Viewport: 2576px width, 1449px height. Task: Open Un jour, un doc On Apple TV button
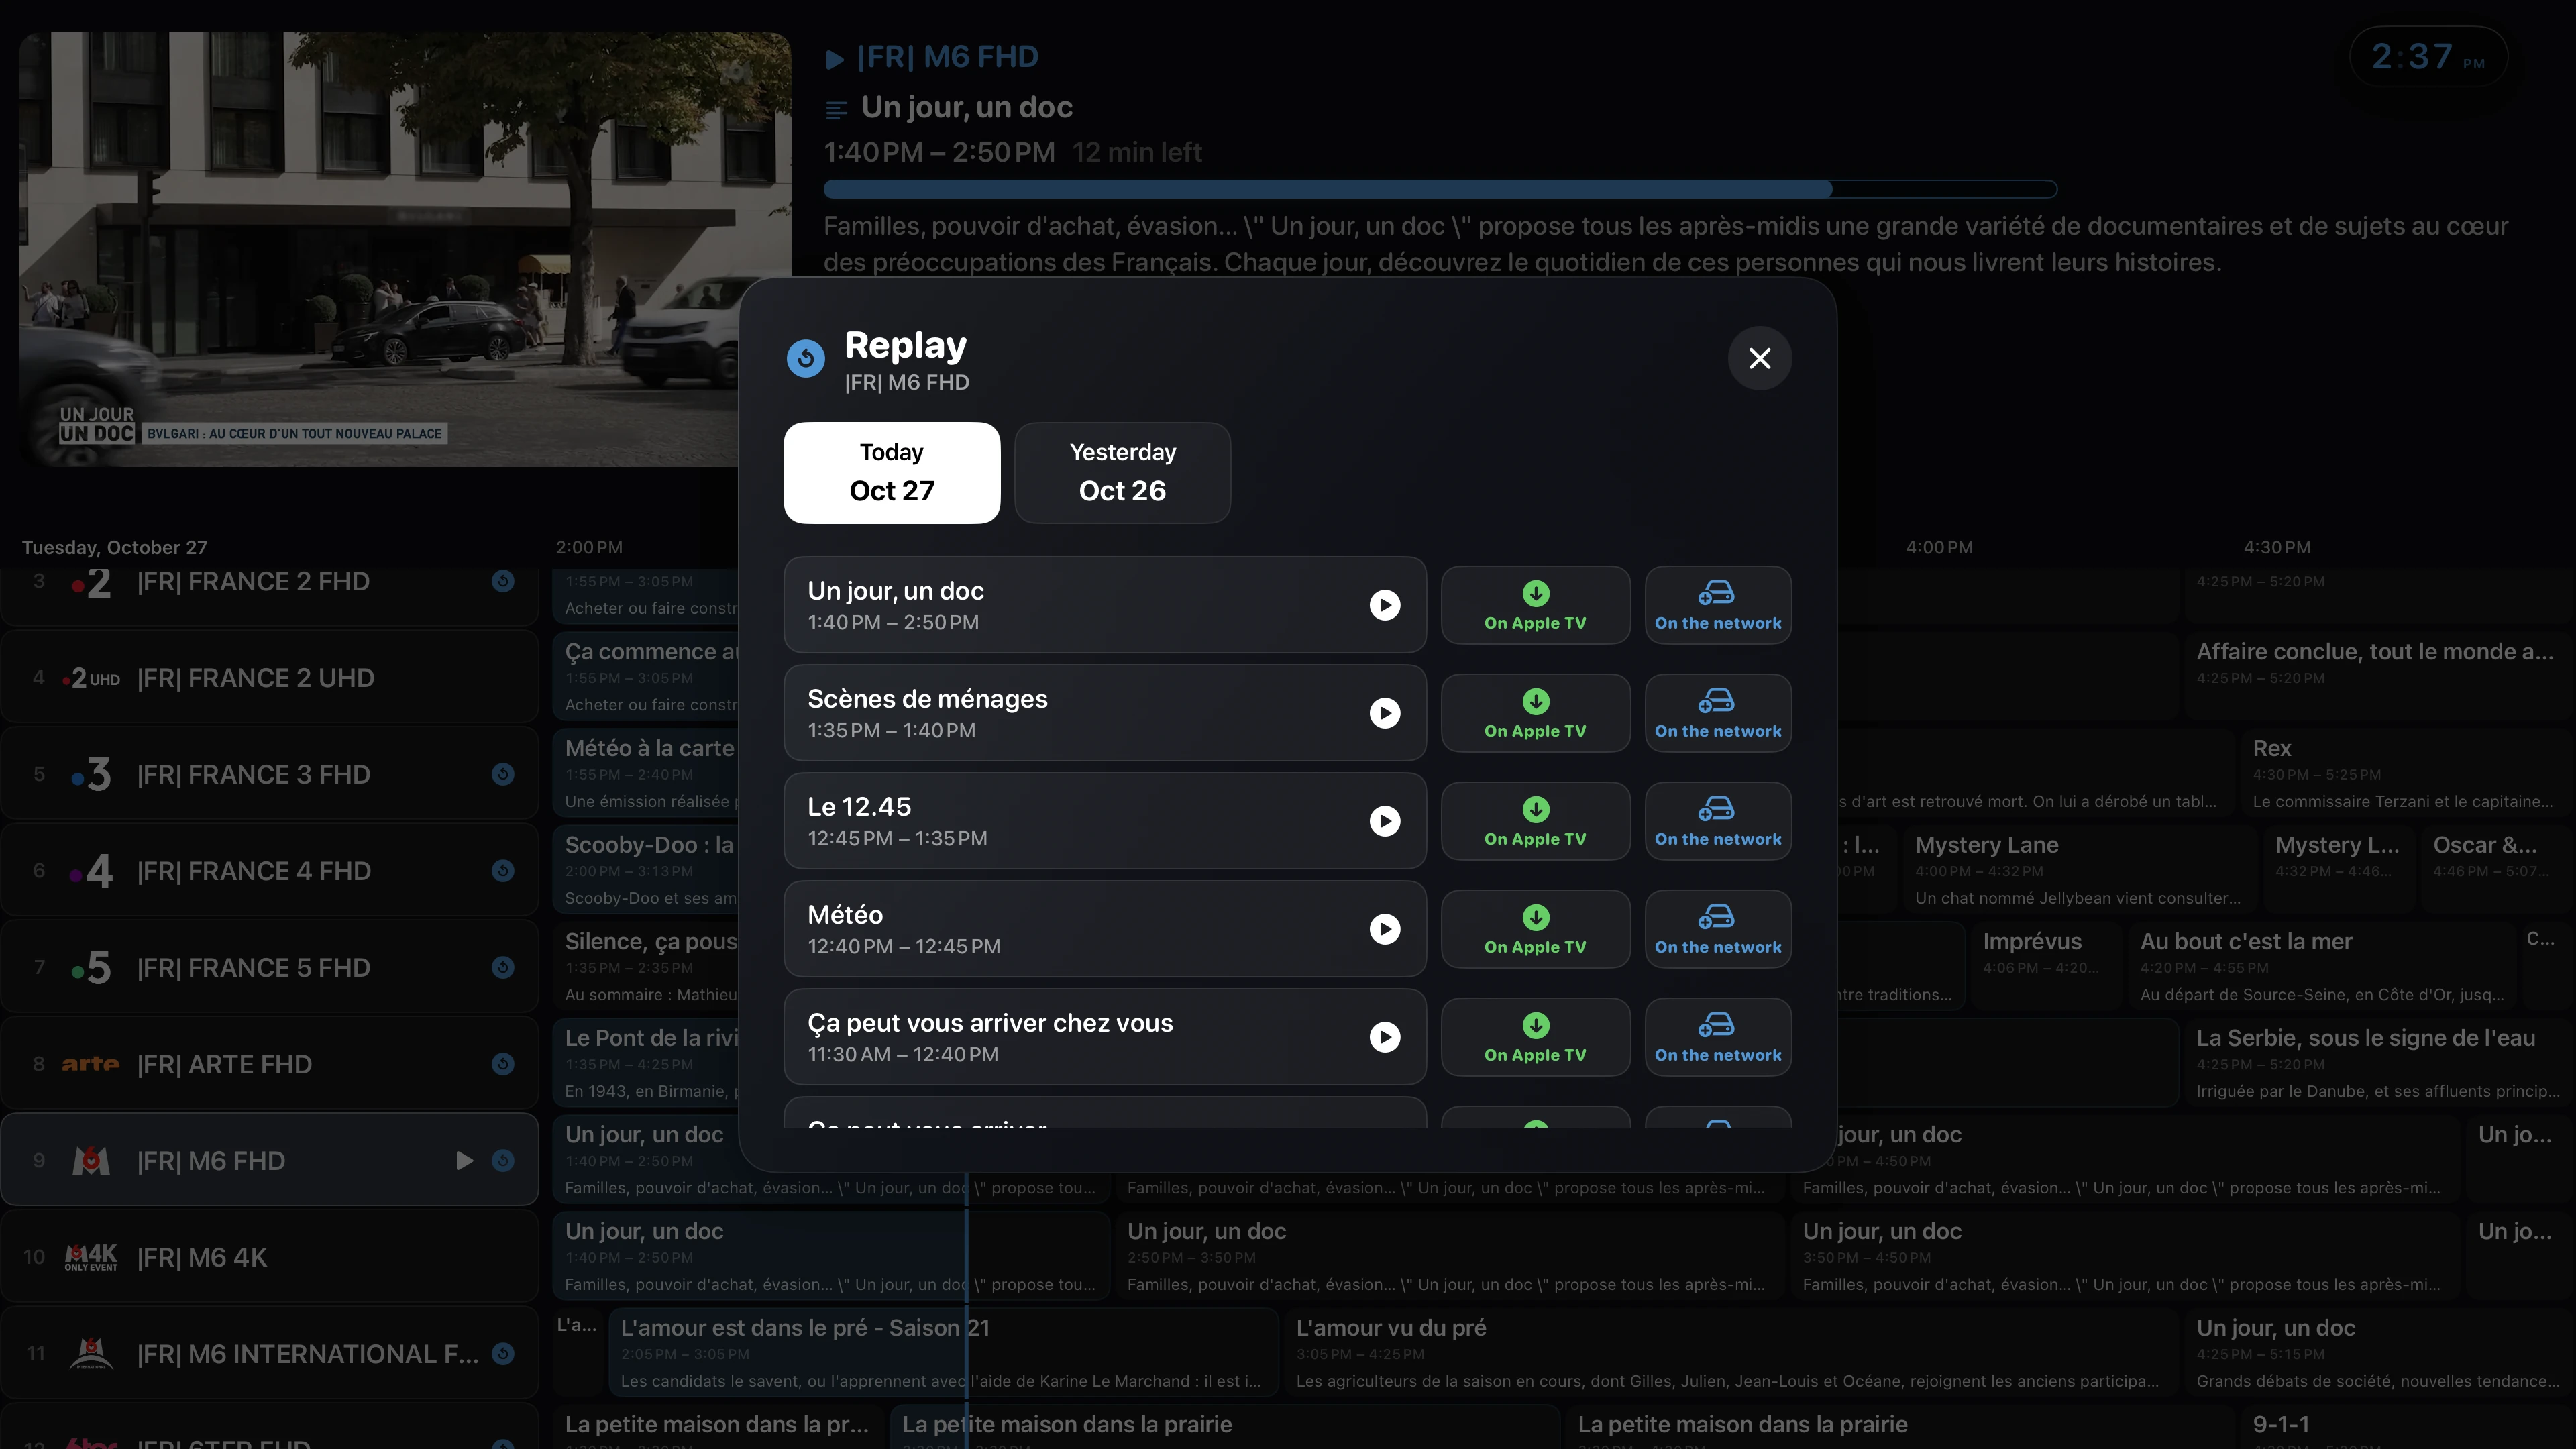point(1535,605)
